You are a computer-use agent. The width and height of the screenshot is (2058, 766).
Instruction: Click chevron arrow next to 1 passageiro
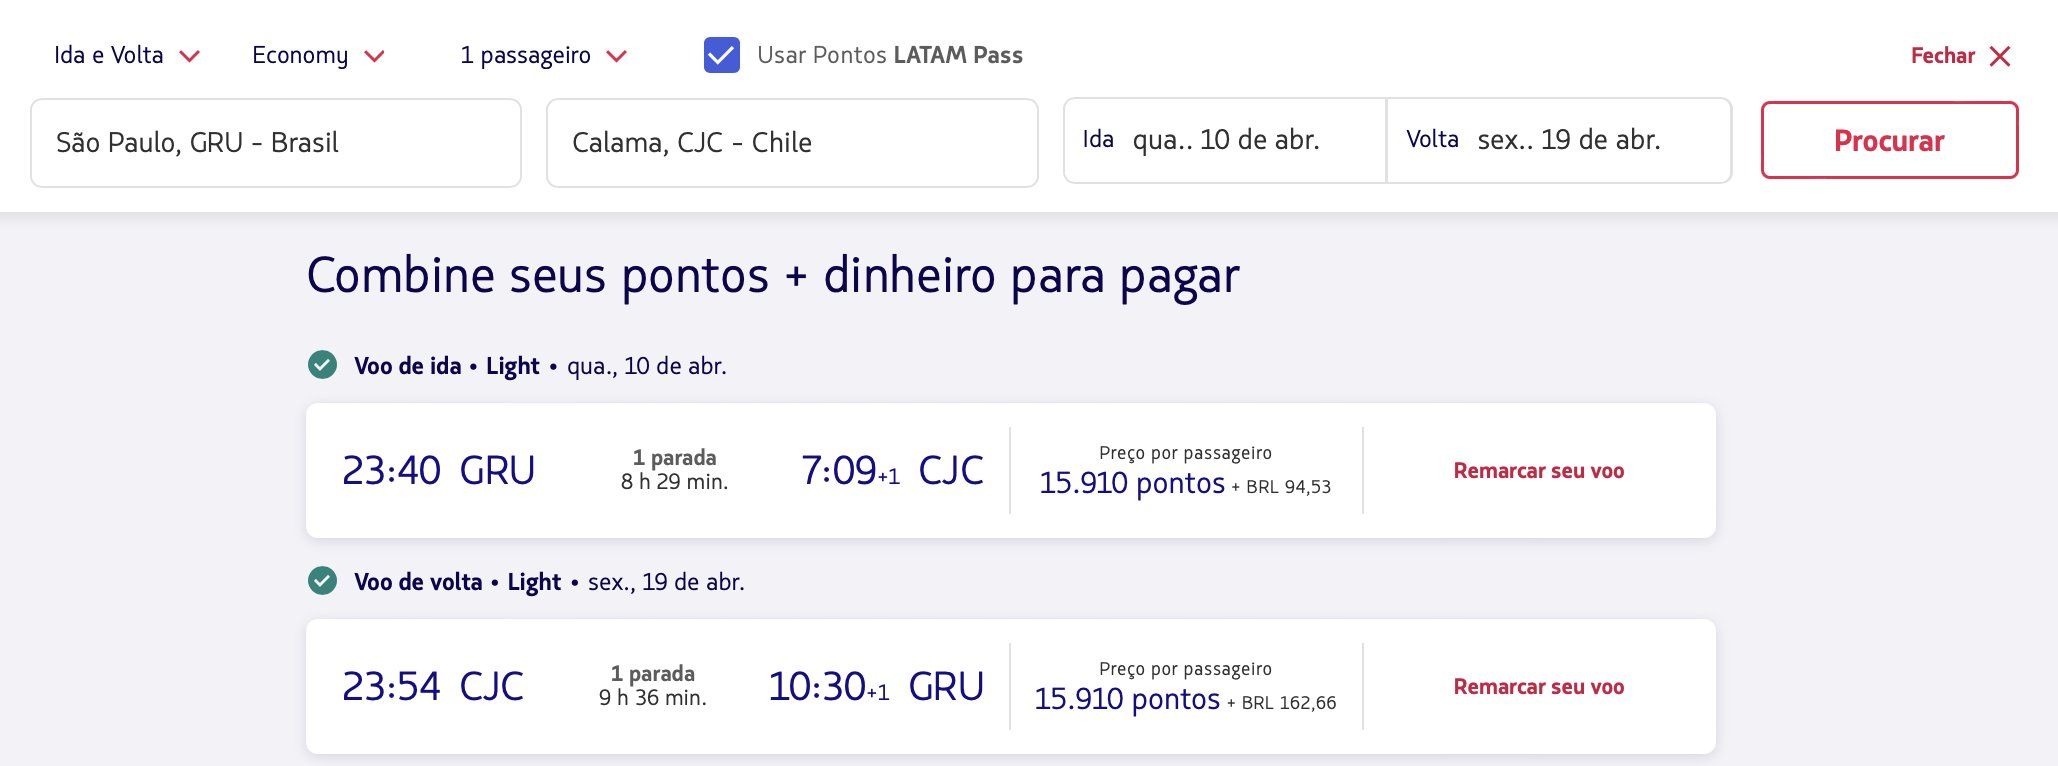(x=617, y=56)
